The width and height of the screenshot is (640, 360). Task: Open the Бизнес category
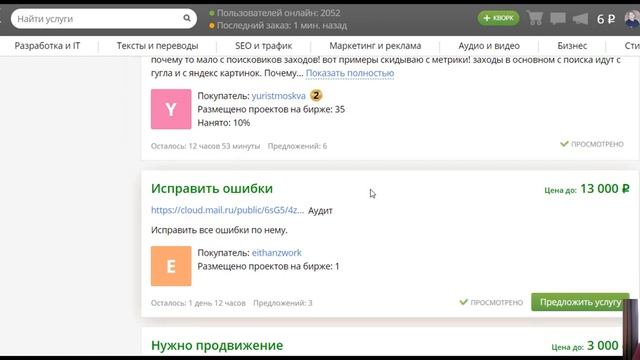572,46
